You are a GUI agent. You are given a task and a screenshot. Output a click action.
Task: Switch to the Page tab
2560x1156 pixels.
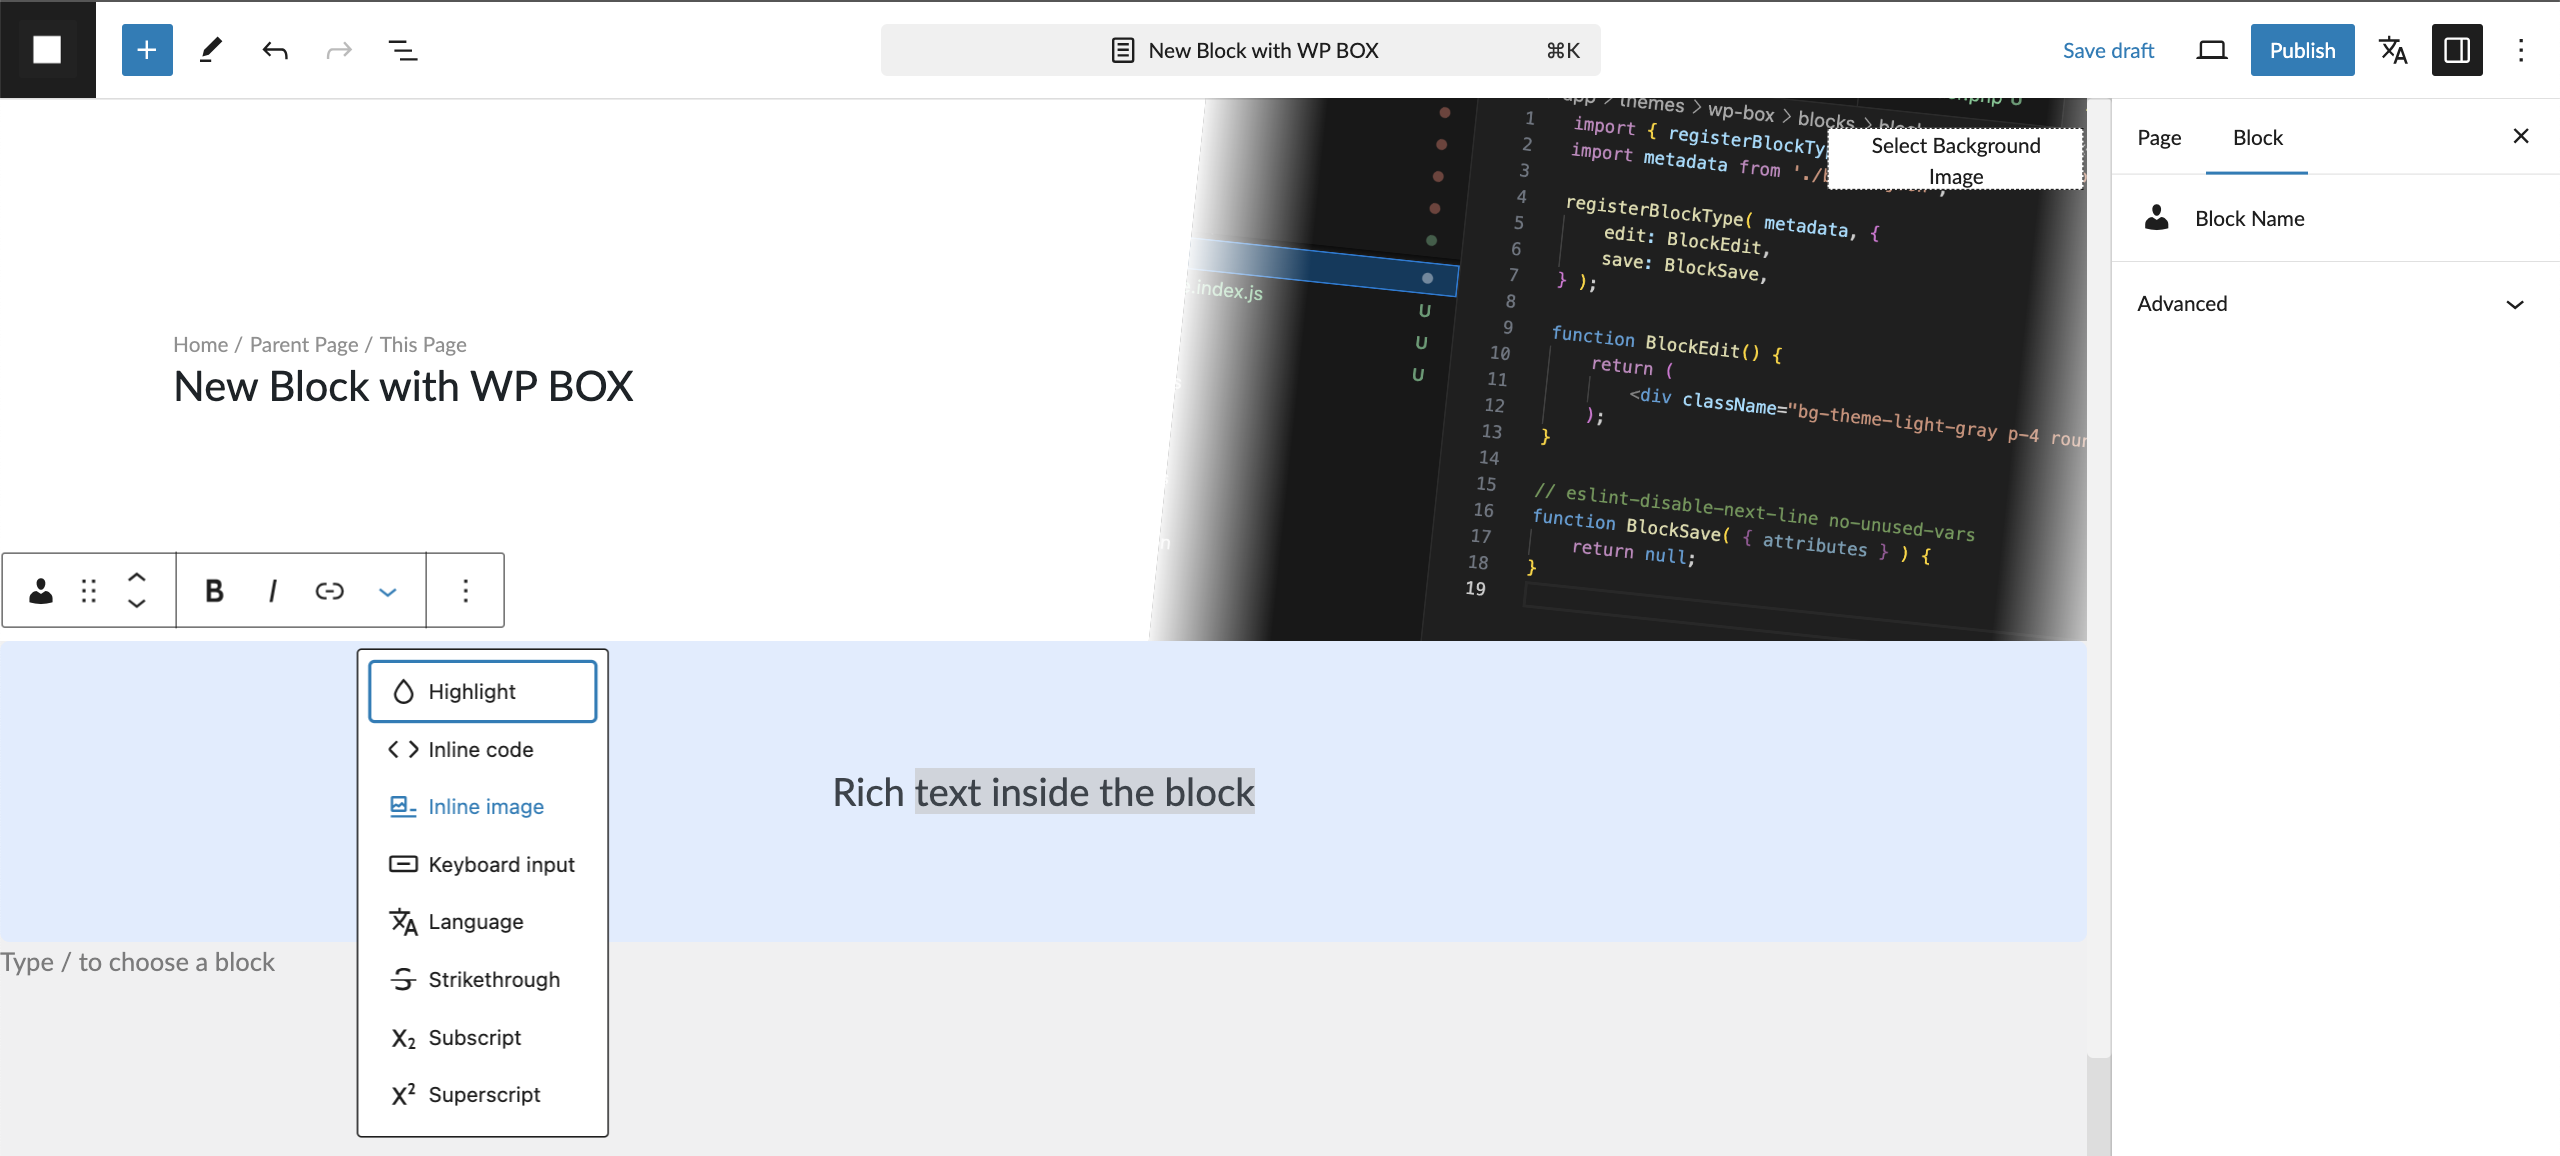point(2159,137)
